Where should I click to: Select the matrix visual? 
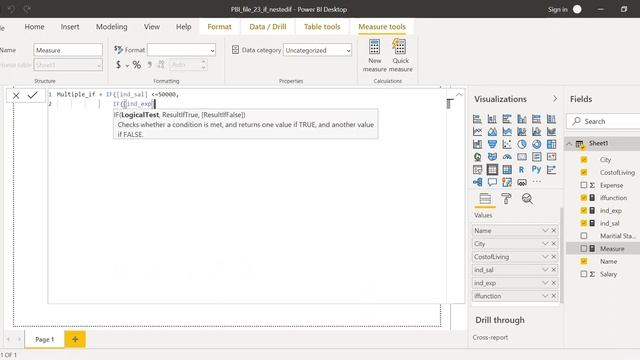click(x=507, y=169)
